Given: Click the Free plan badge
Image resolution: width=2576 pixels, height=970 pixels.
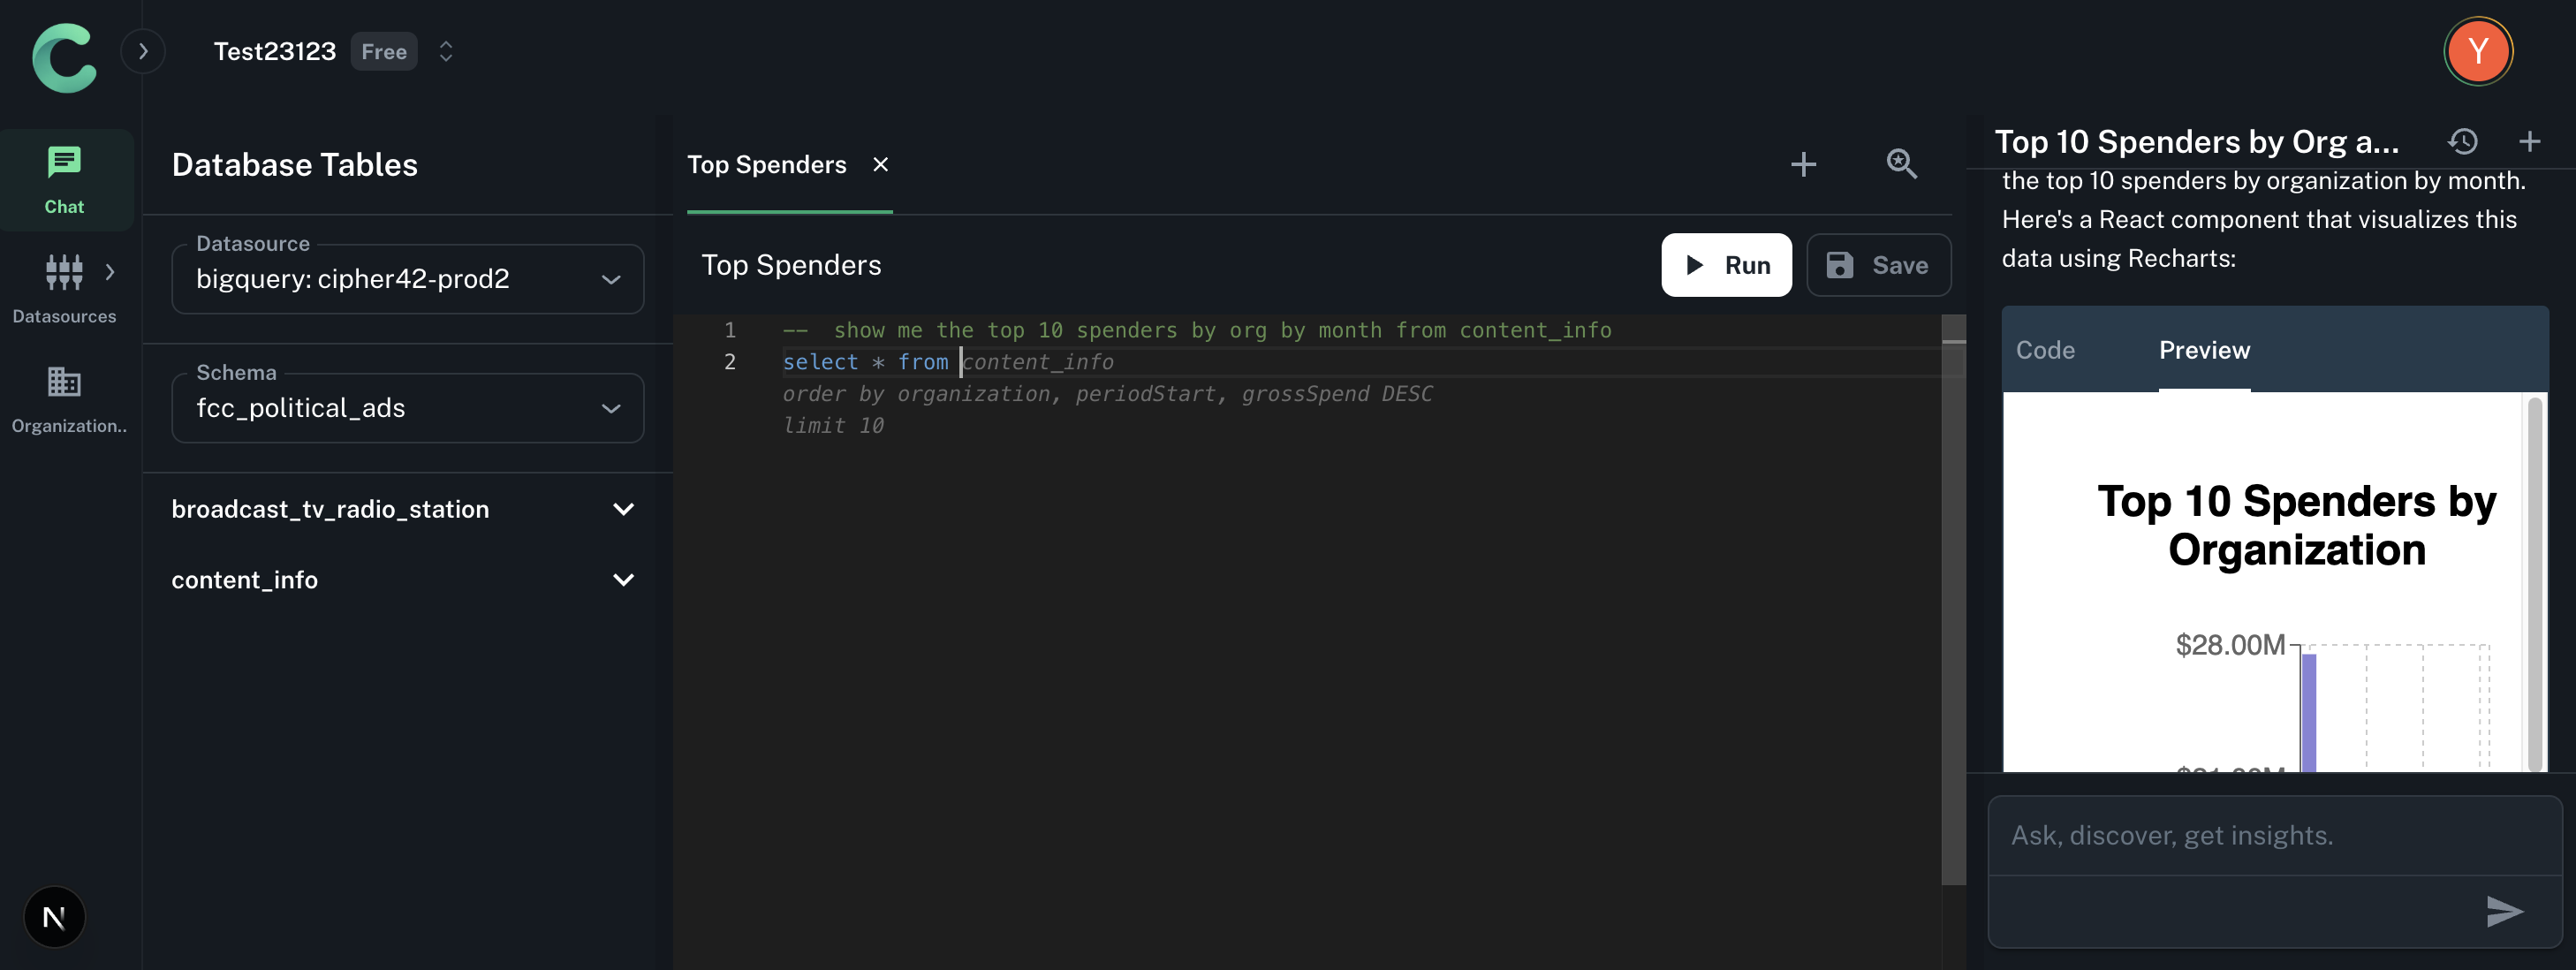Looking at the screenshot, I should click(x=384, y=51).
